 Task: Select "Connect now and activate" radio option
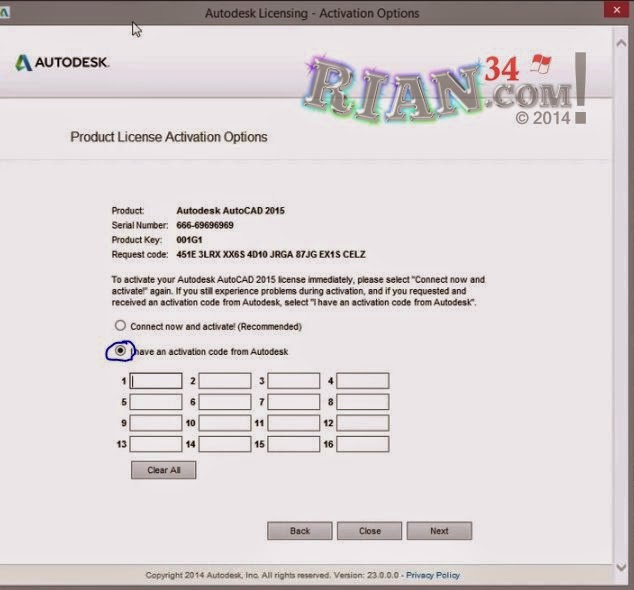[120, 326]
